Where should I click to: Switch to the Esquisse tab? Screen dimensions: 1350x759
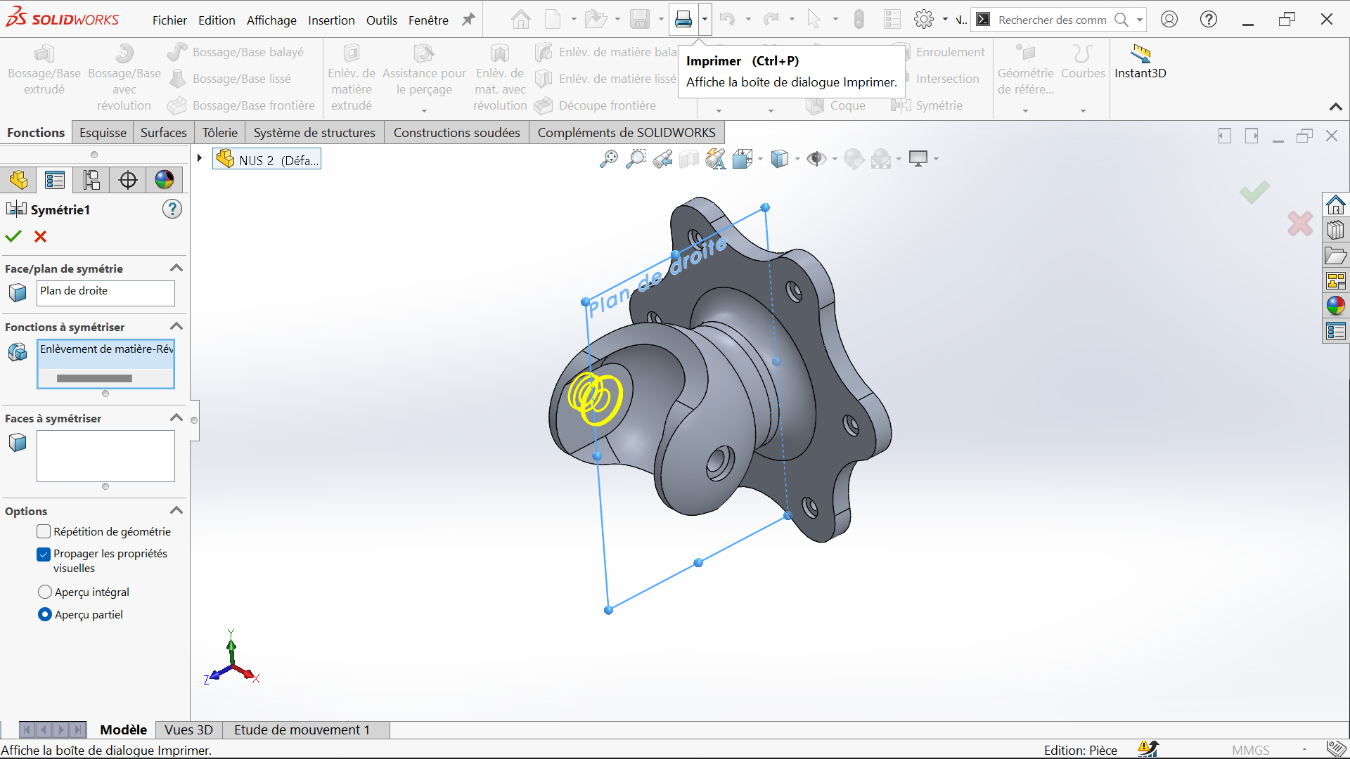[x=103, y=132]
